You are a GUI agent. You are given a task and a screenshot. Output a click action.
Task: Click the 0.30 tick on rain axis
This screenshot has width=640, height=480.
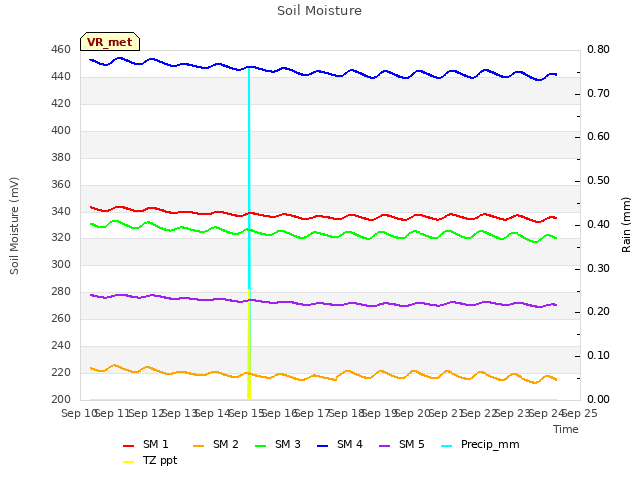click(x=598, y=268)
